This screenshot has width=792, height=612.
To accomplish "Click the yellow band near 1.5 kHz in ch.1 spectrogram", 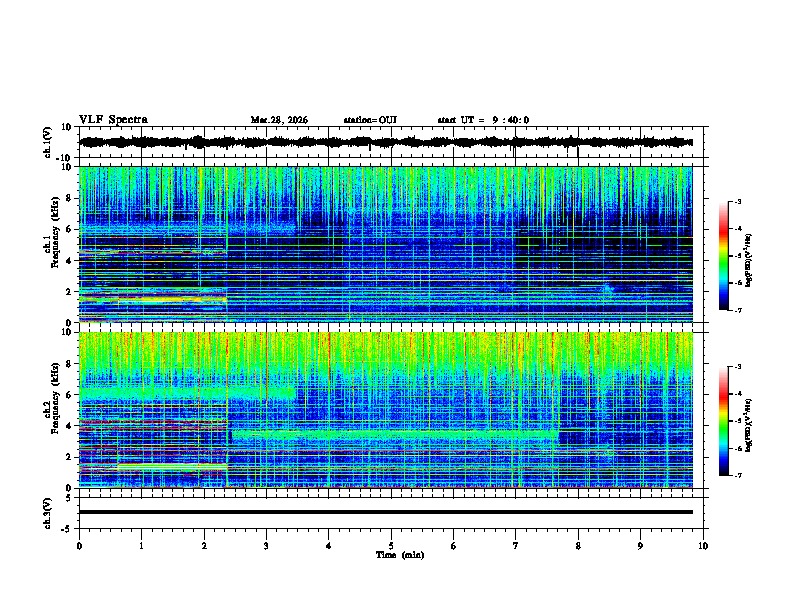I will coord(172,299).
